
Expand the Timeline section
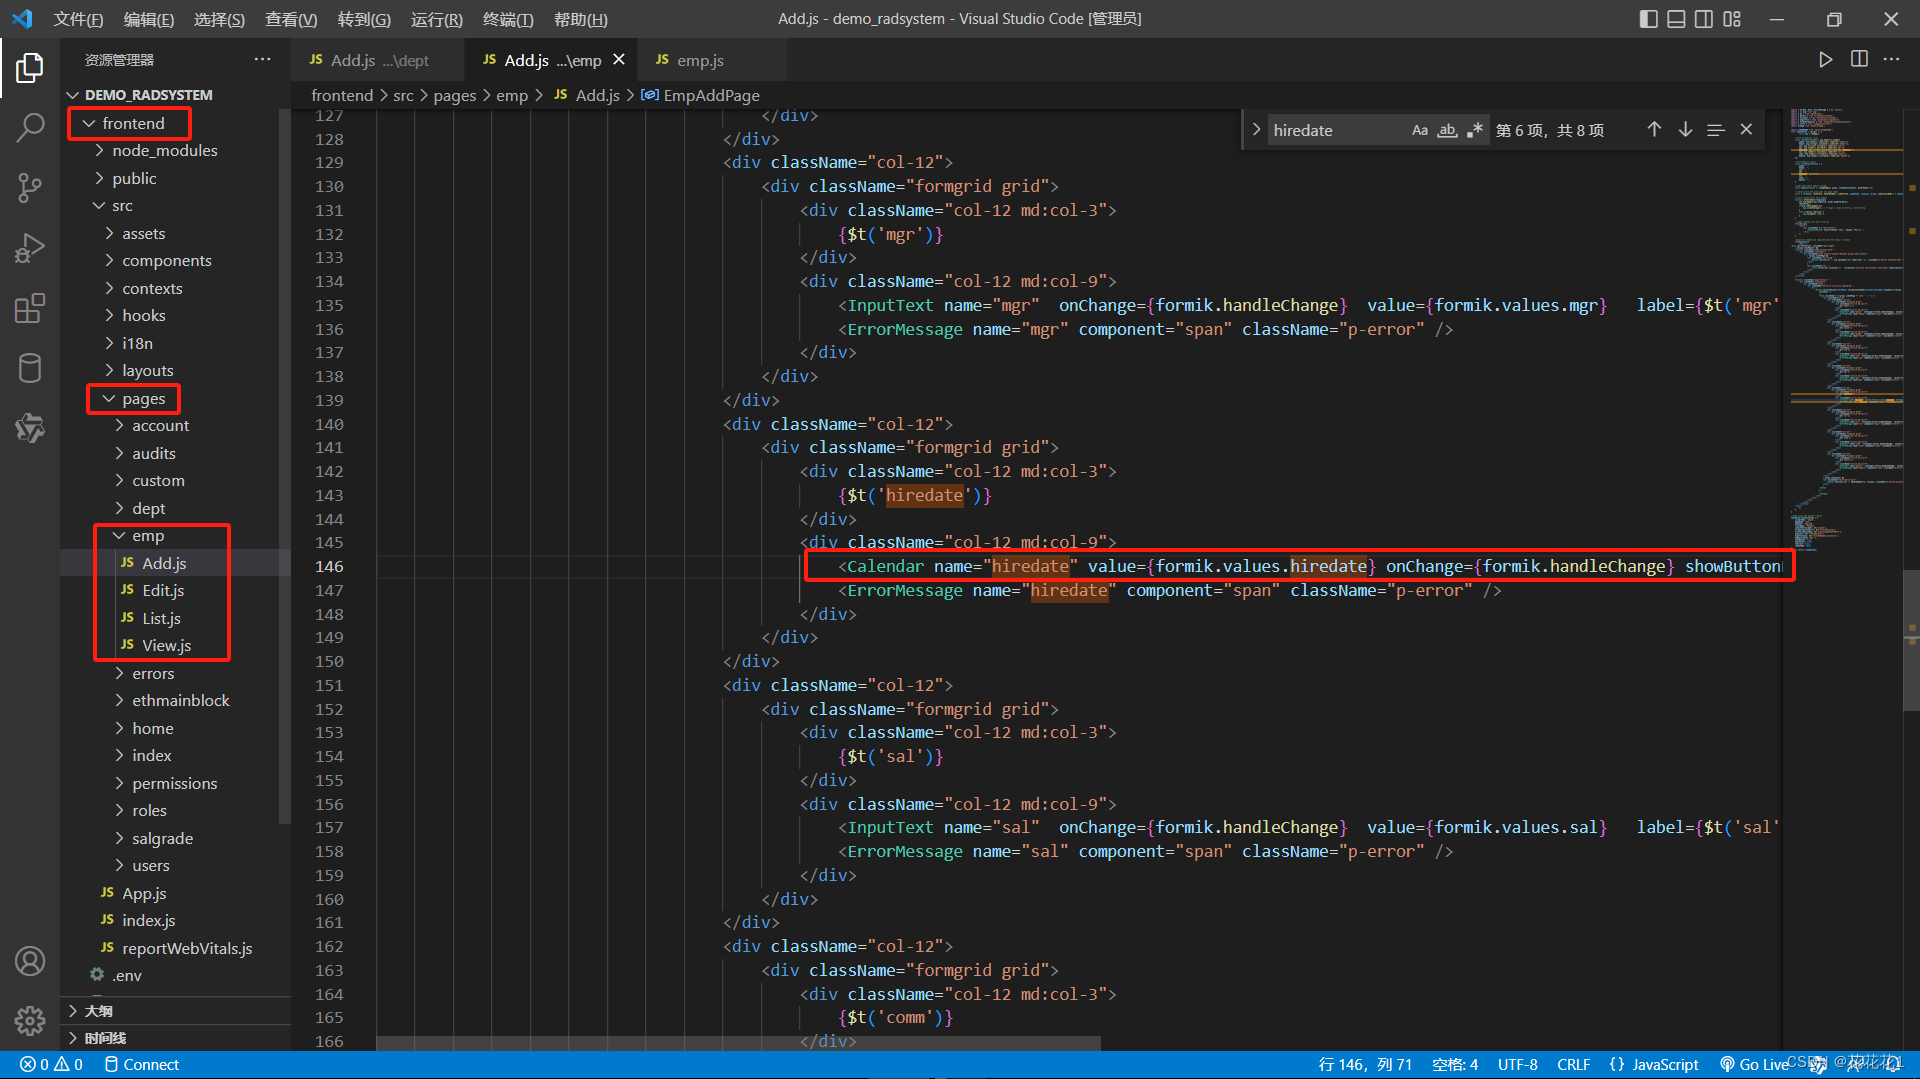coord(104,1038)
